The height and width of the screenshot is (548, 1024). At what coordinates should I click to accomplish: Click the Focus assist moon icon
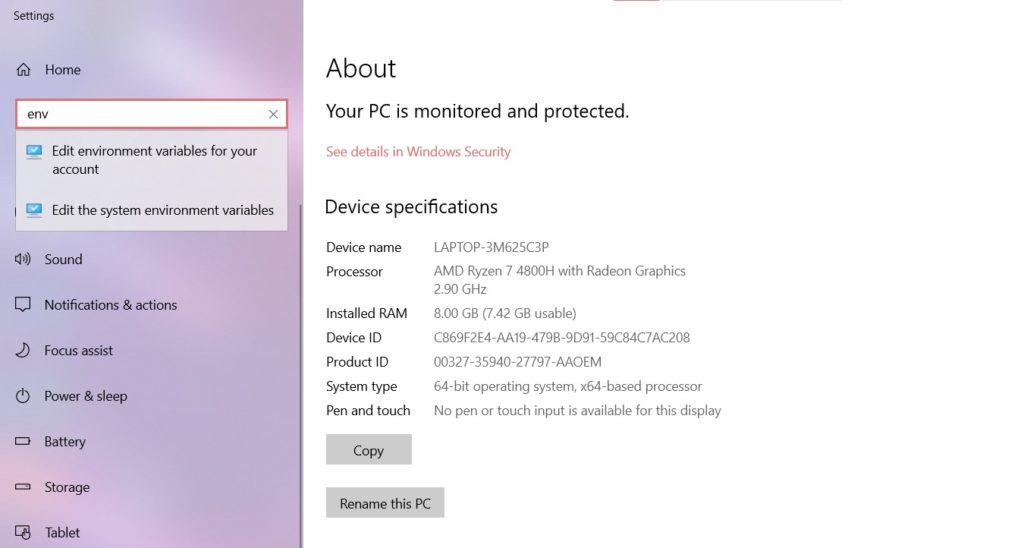(x=23, y=350)
